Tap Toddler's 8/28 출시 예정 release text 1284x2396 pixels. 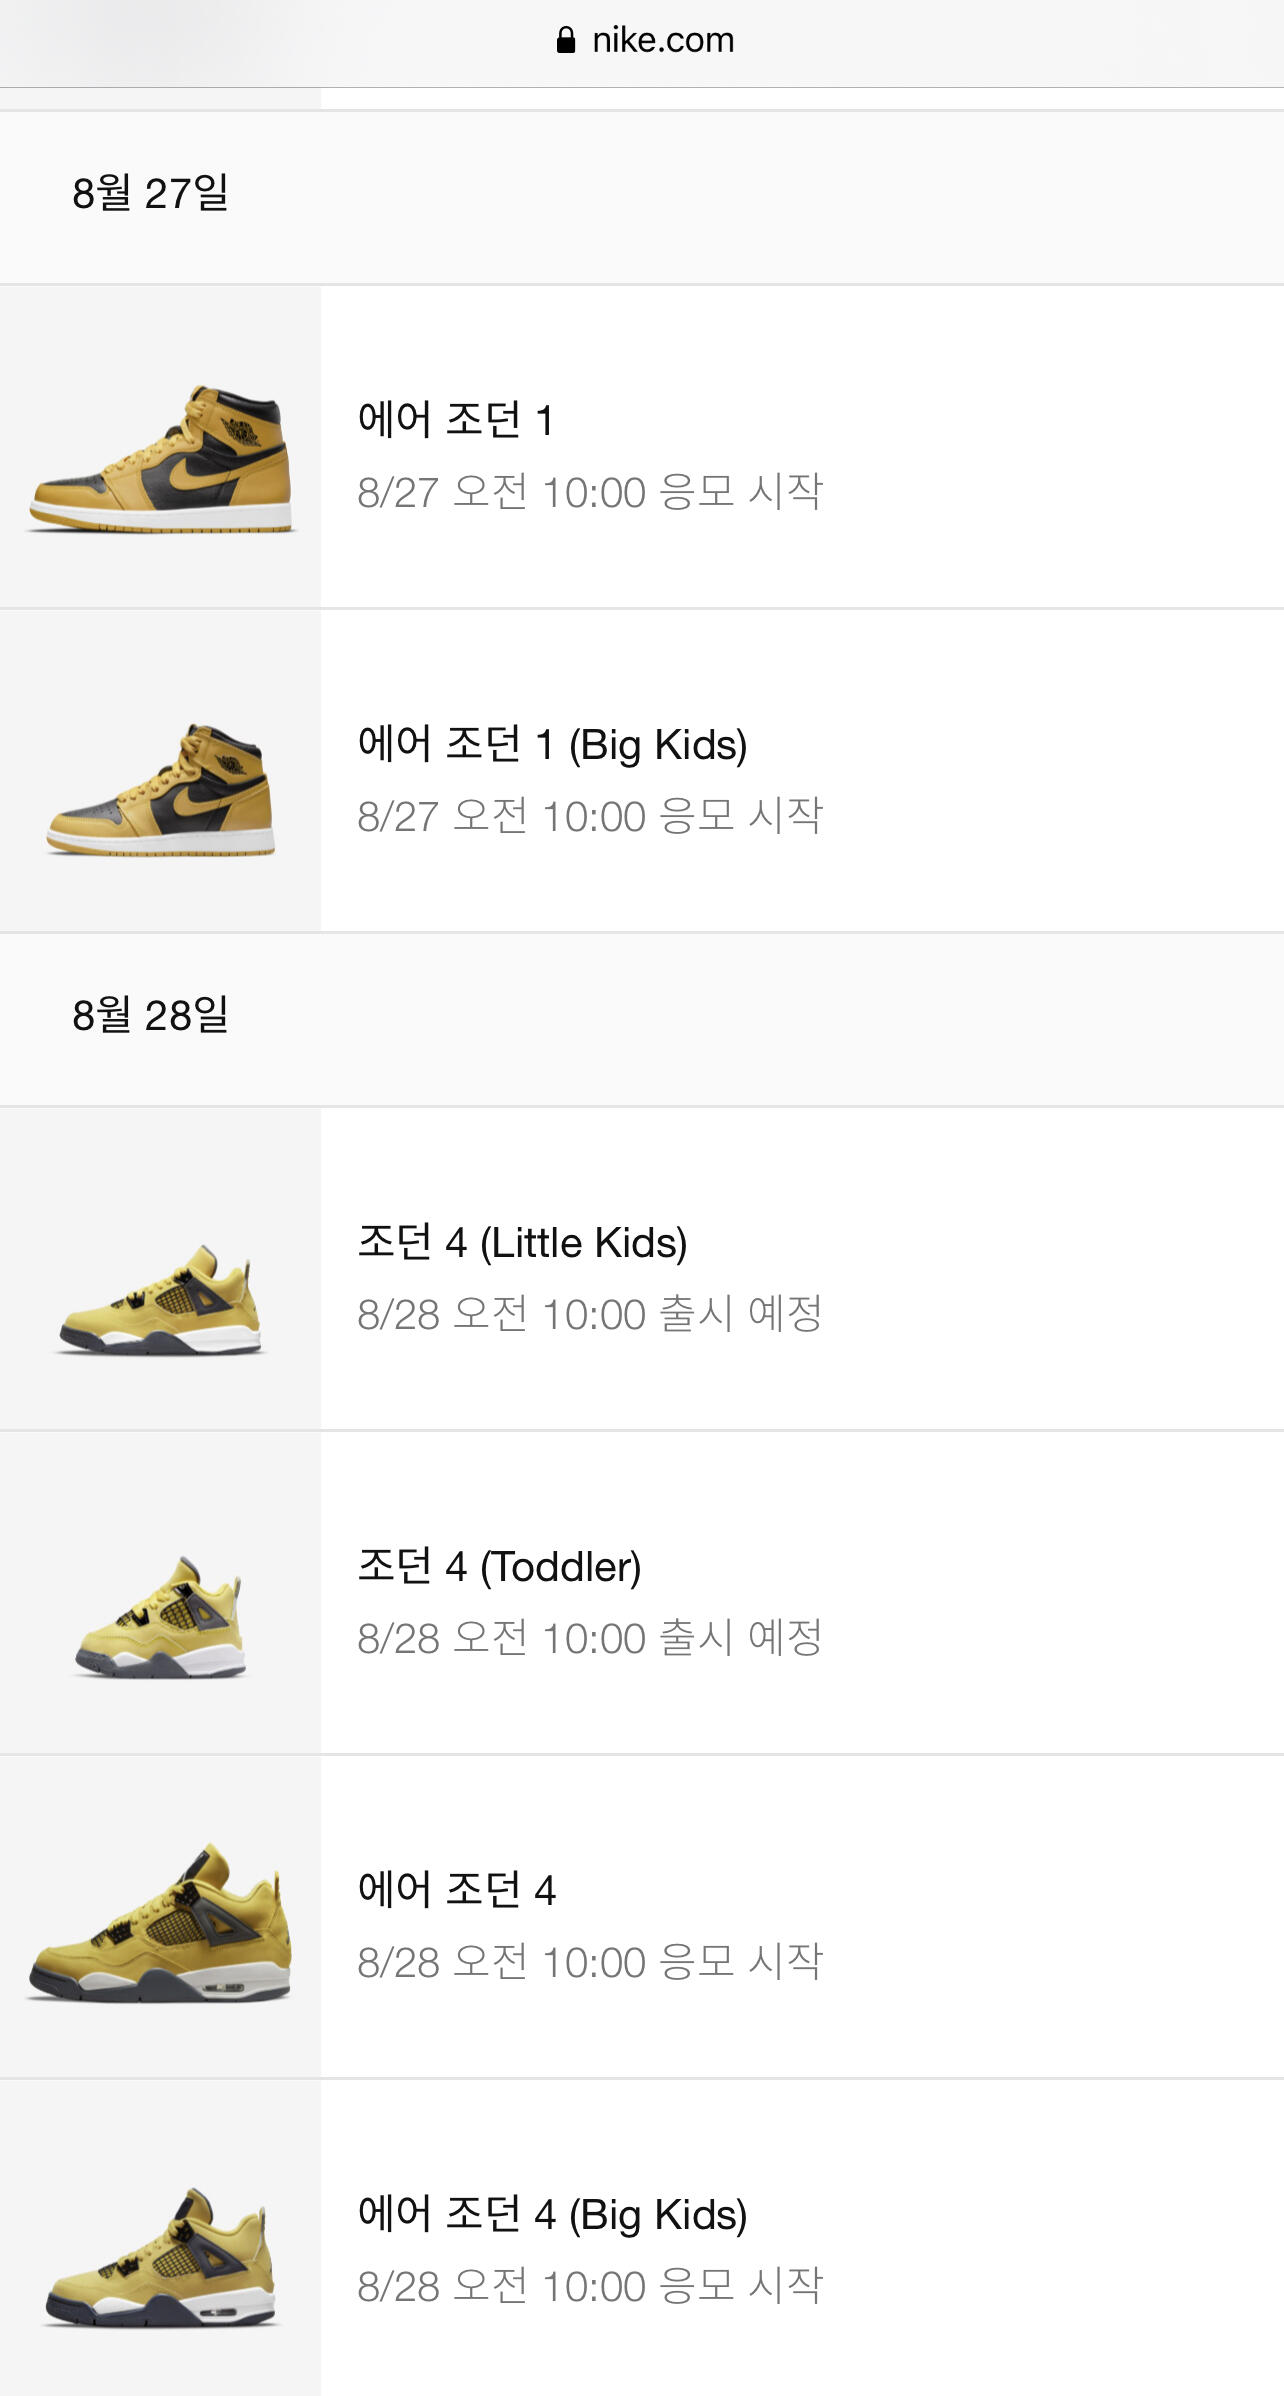point(590,1638)
